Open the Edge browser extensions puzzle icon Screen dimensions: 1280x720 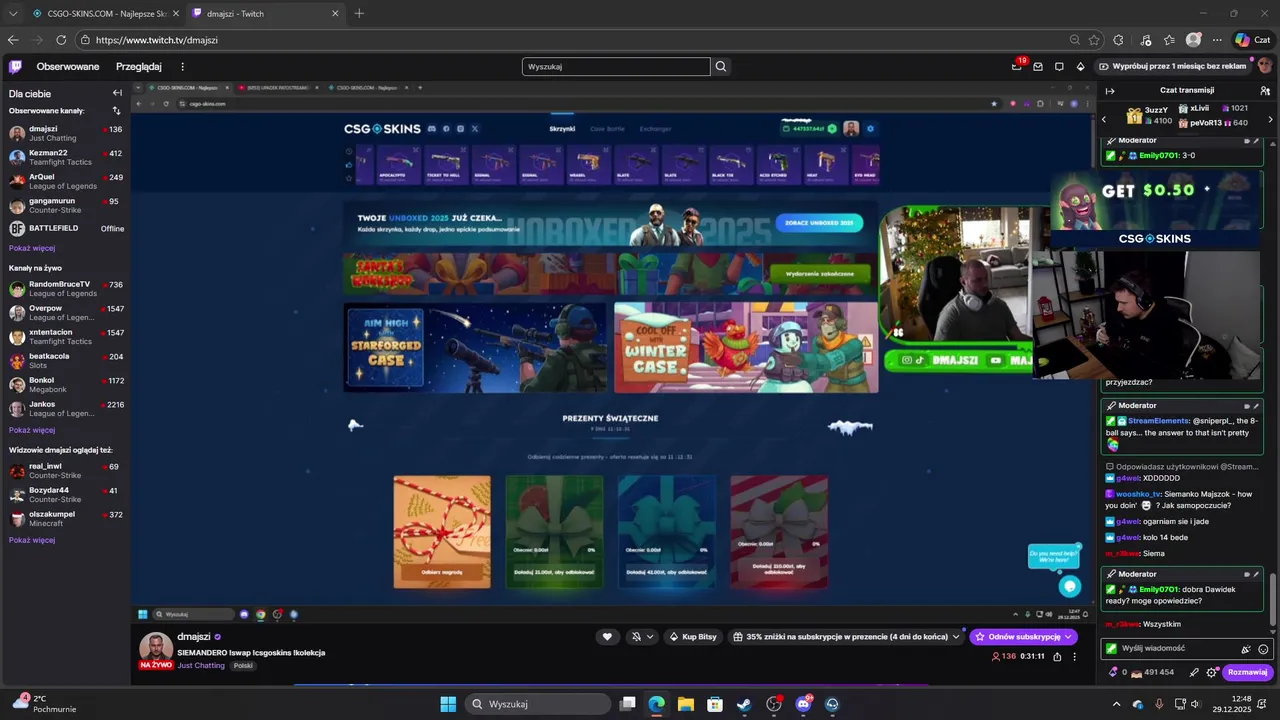point(1118,40)
